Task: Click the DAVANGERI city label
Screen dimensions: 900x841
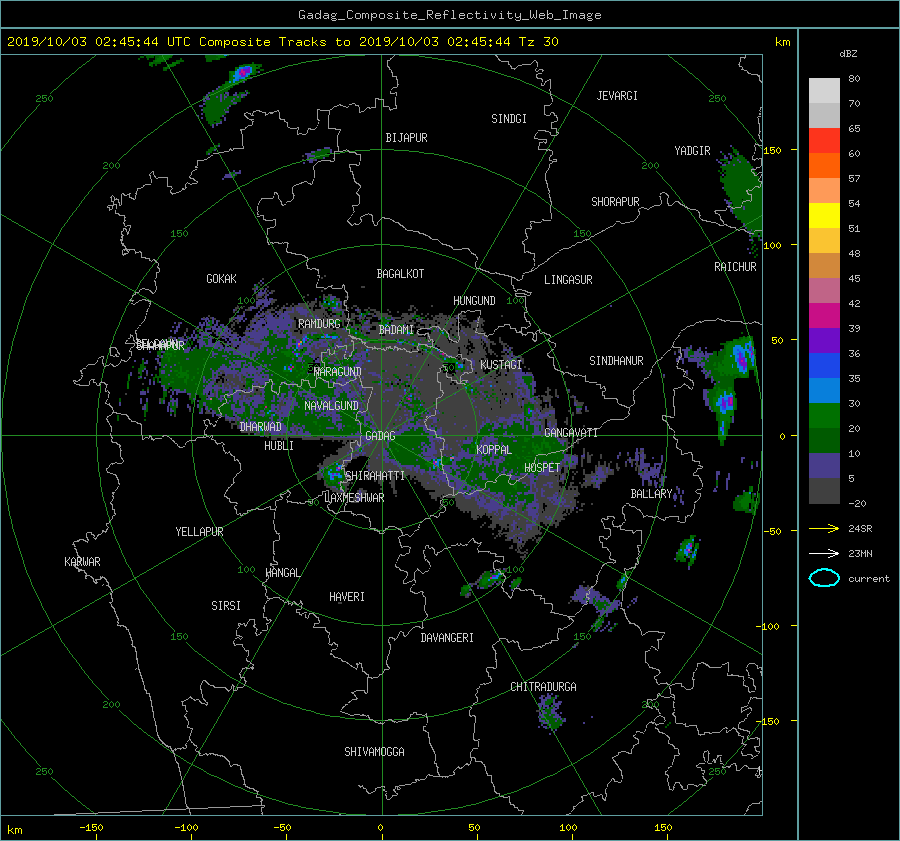Action: coord(447,638)
